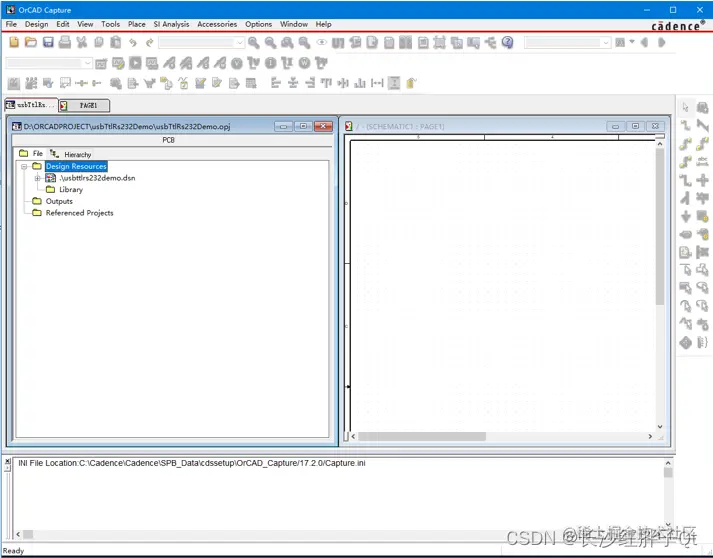Click the Ready status bar text
Image resolution: width=713 pixels, height=558 pixels.
pos(13,551)
